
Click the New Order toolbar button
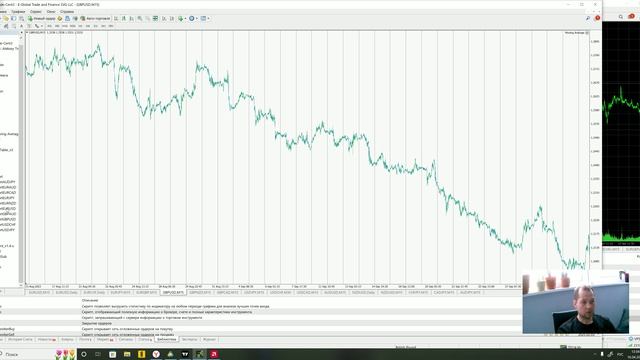coord(42,18)
